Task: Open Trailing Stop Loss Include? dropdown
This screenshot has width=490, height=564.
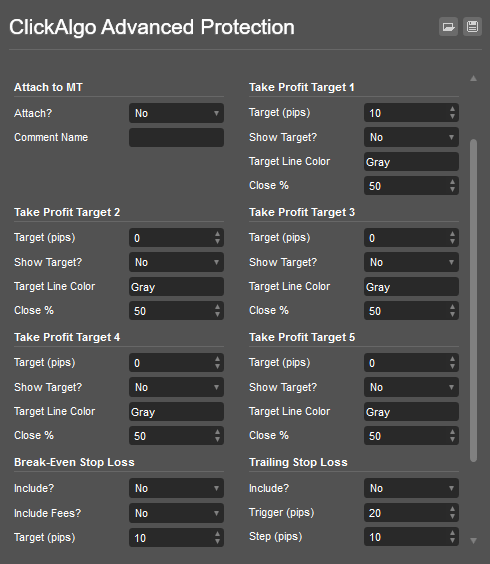Action: [411, 488]
